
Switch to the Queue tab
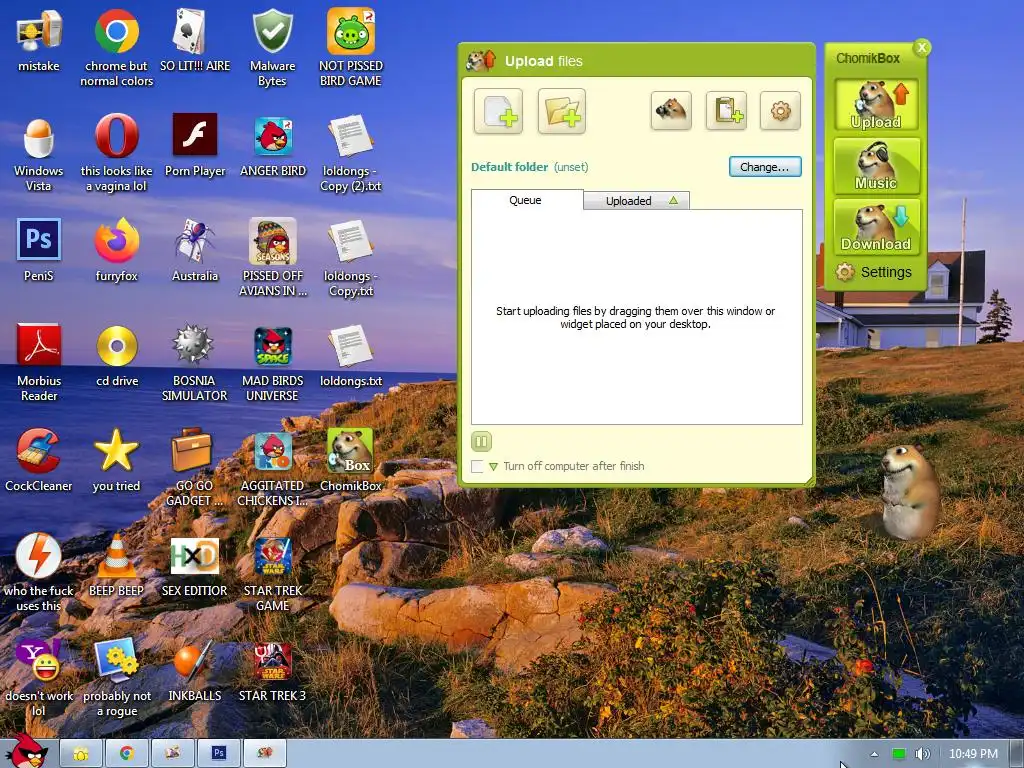tap(526, 200)
